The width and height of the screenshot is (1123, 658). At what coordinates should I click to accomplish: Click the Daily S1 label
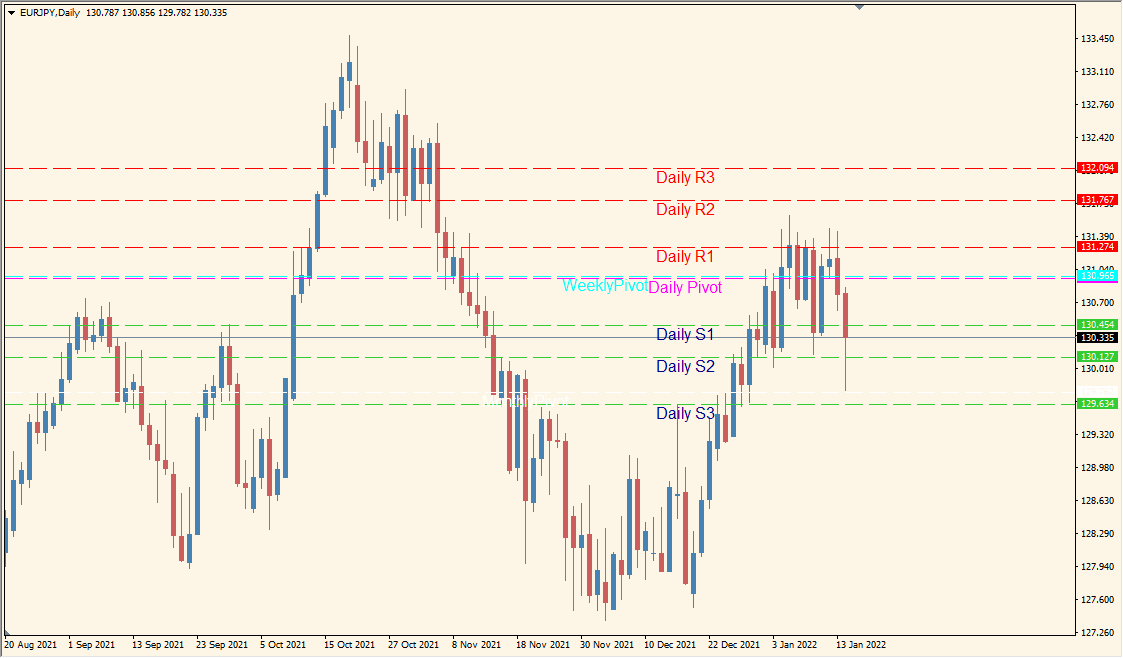click(x=685, y=334)
